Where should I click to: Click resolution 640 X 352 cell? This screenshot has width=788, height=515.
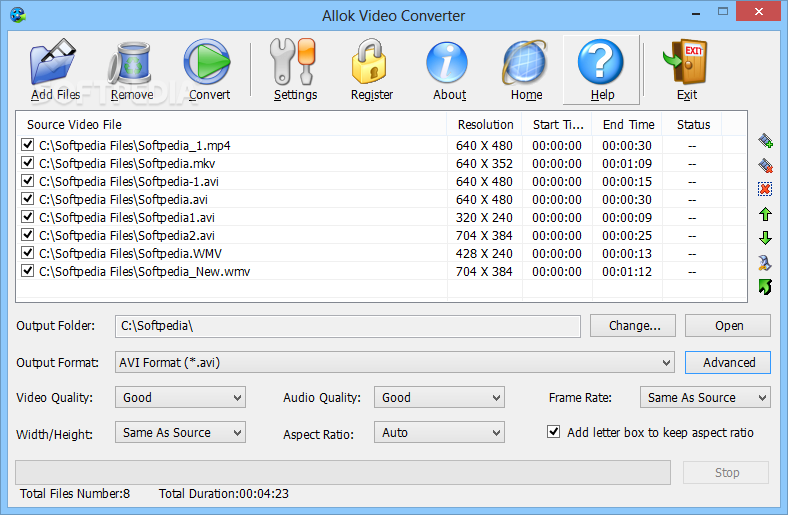point(484,163)
